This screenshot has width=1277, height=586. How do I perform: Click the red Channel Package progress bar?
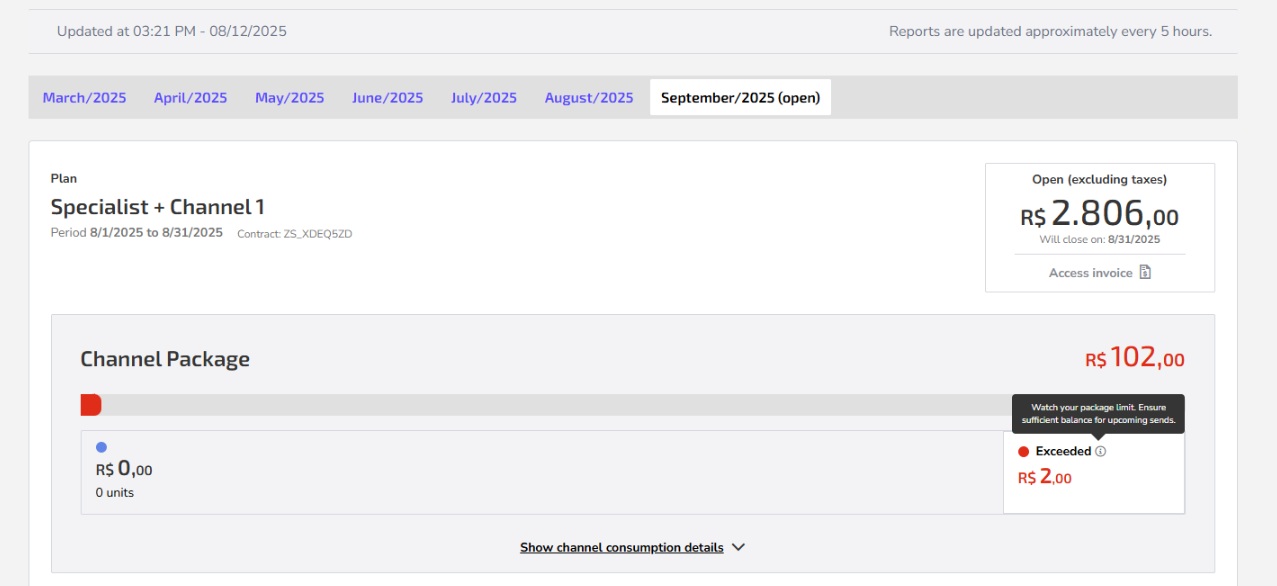91,405
